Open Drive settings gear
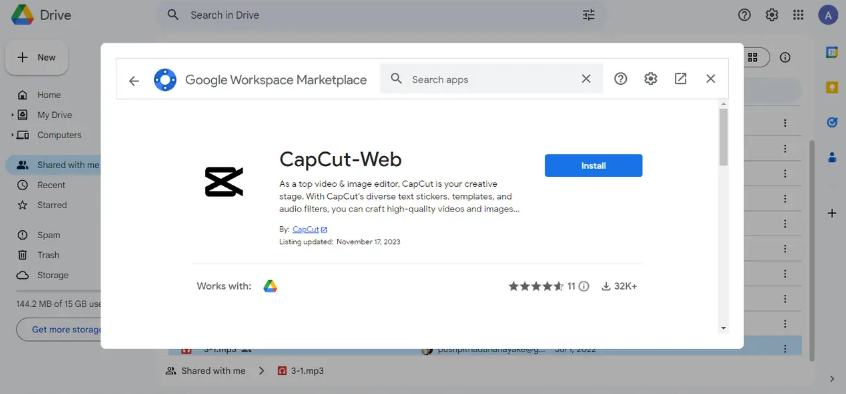Viewport: 846px width, 394px height. 772,15
